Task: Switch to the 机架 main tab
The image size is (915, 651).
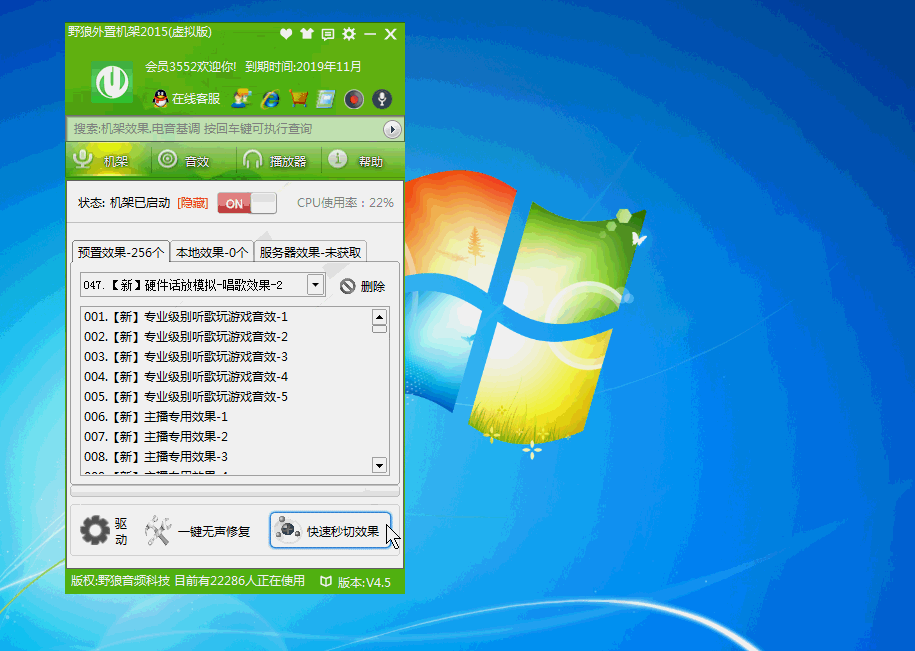Action: [x=109, y=160]
